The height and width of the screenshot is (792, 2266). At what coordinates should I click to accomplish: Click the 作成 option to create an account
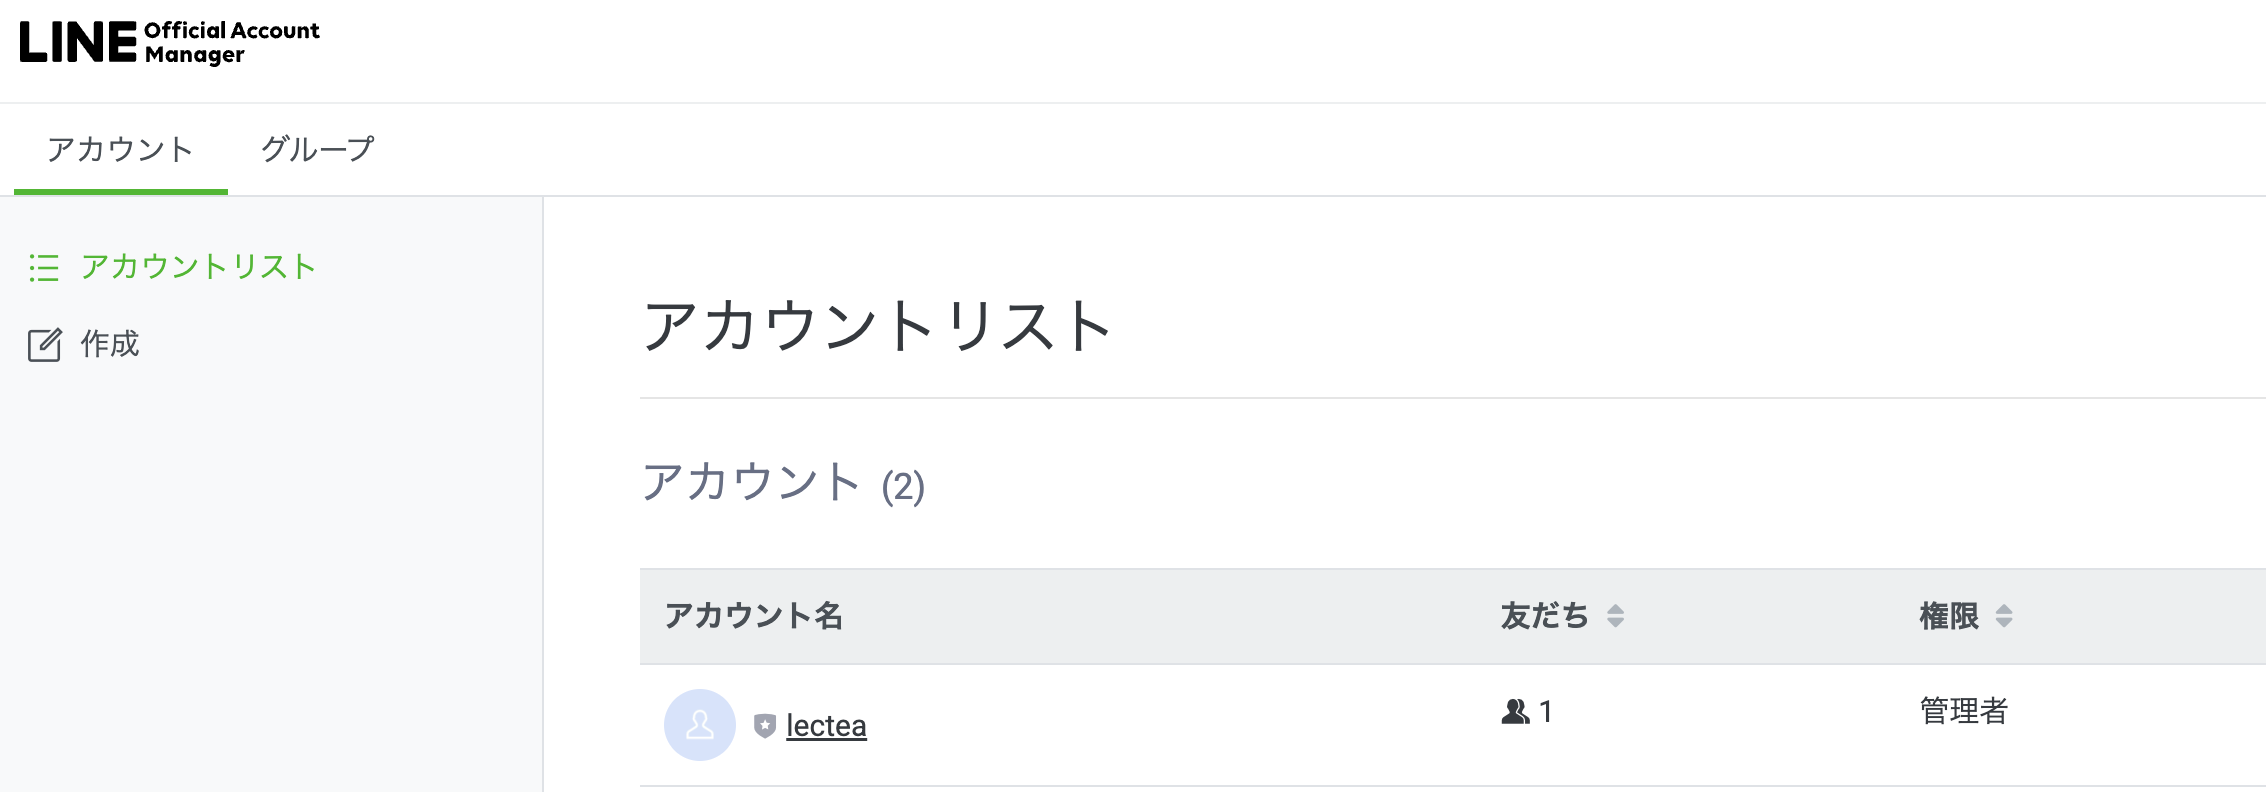108,345
